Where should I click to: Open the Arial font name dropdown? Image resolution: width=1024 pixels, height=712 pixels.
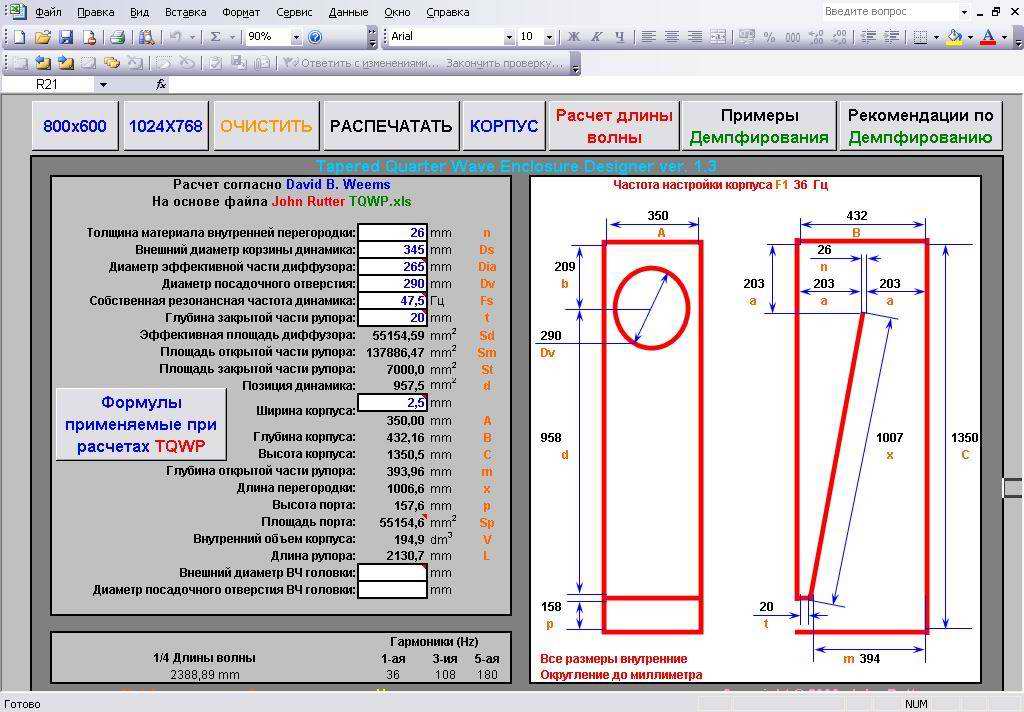click(x=509, y=37)
